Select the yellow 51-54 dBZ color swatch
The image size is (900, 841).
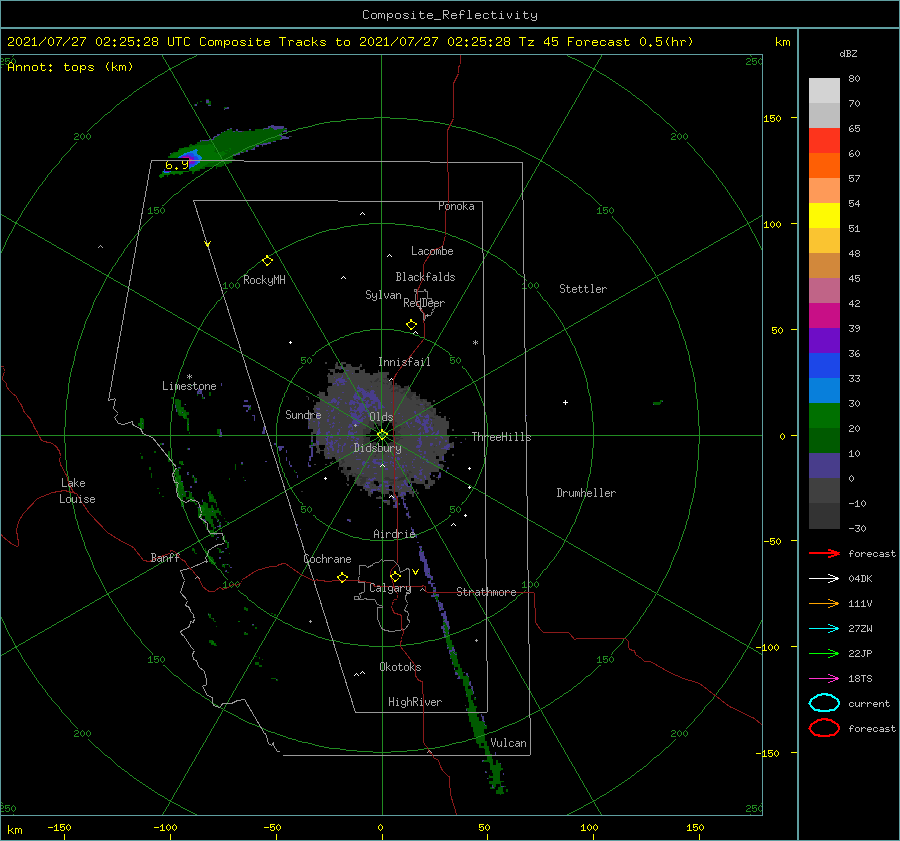click(824, 216)
